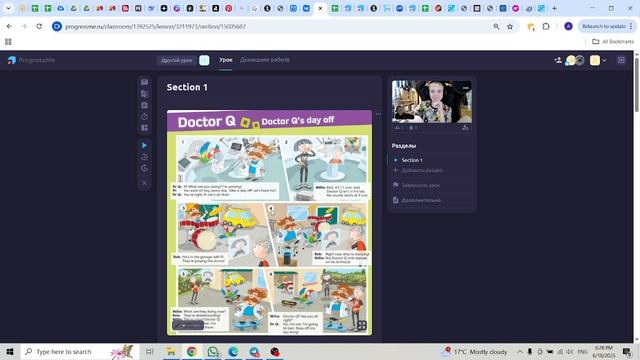
Task: Open the timer icon in left toolbar
Action: 144,117
